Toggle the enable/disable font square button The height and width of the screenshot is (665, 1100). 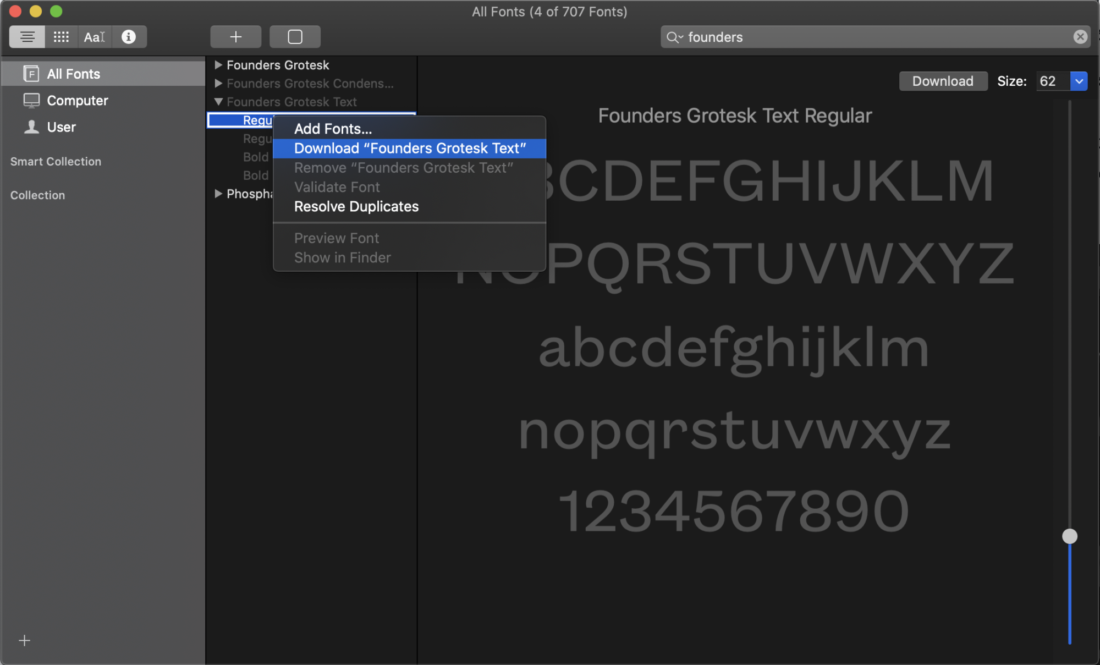(295, 36)
